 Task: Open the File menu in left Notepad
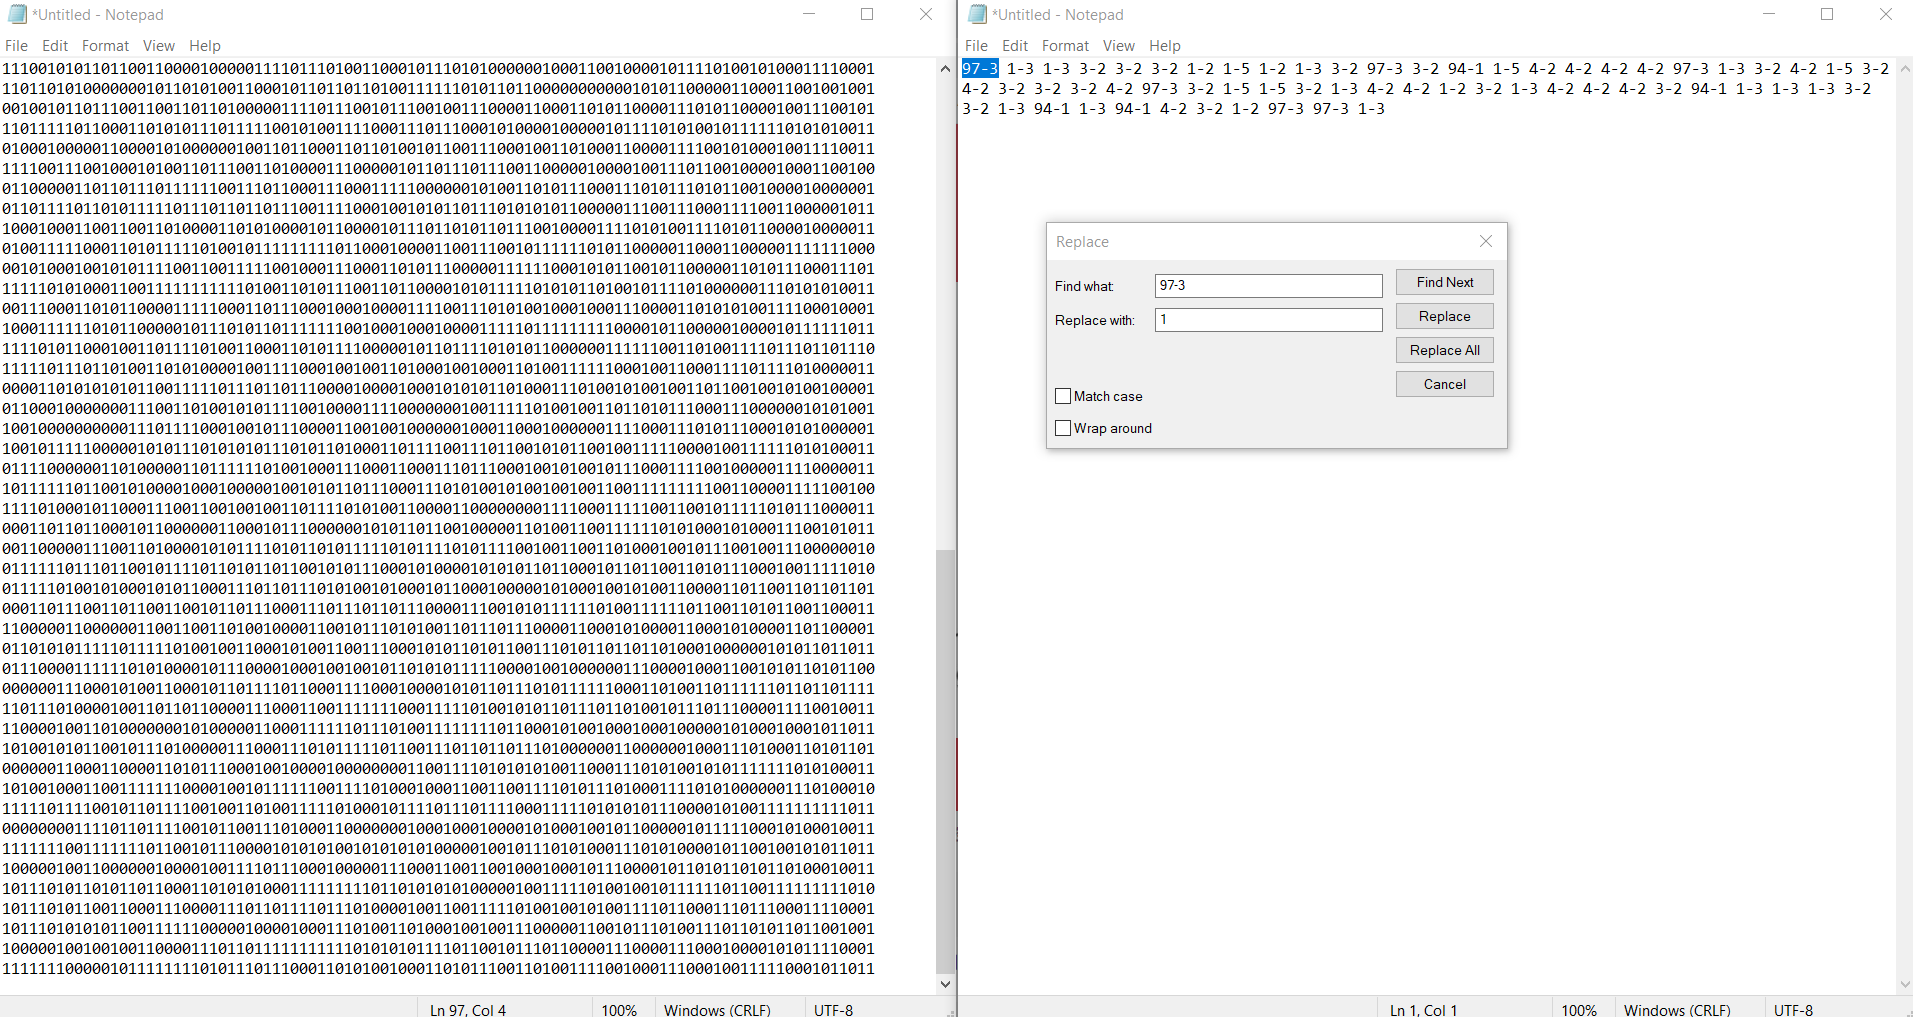(x=16, y=46)
